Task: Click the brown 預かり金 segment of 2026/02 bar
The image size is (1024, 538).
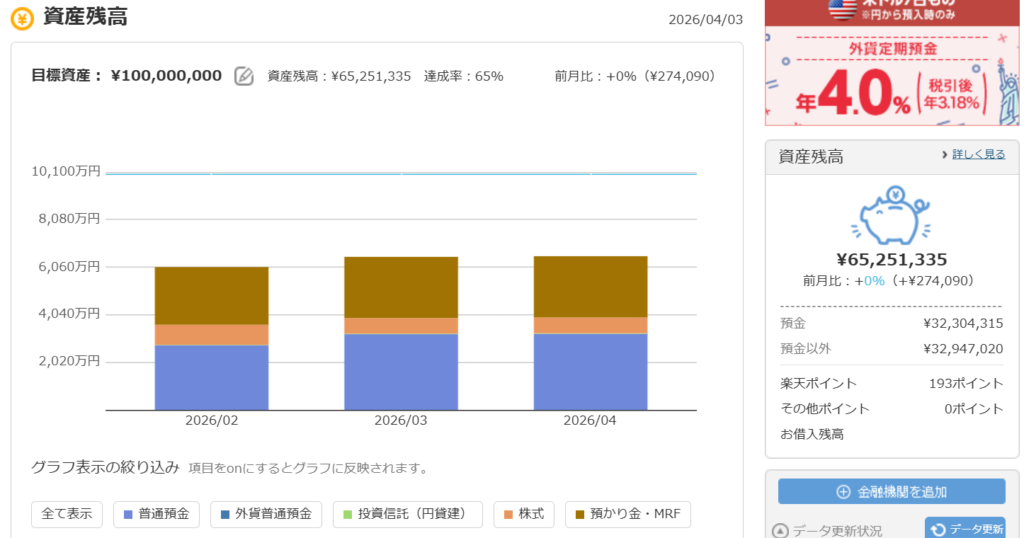Action: pos(211,295)
